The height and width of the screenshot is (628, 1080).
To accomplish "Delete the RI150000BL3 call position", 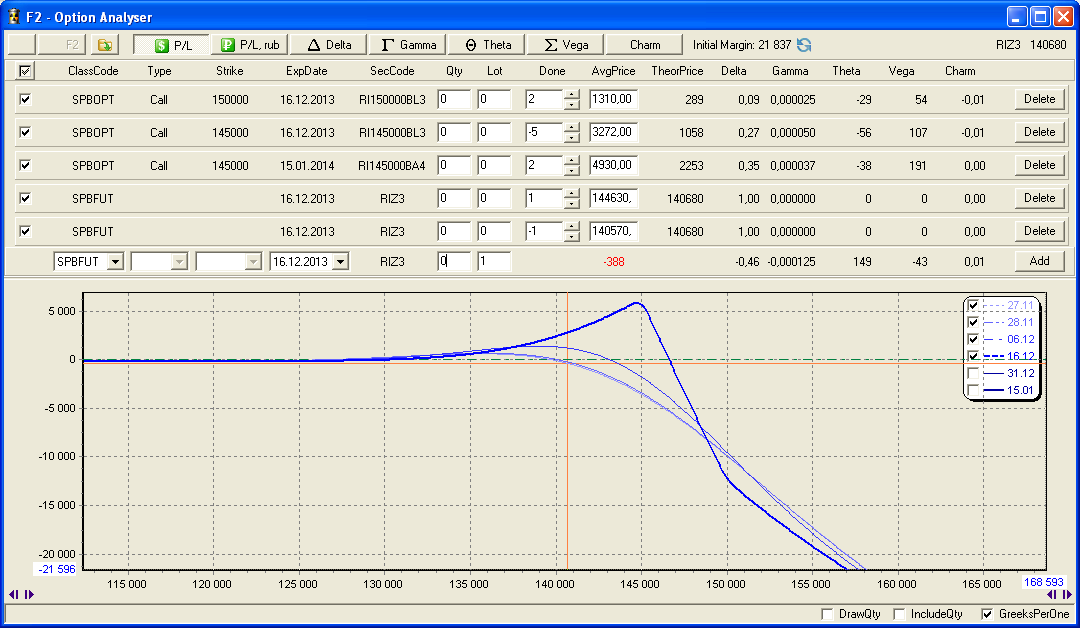I will (1039, 99).
